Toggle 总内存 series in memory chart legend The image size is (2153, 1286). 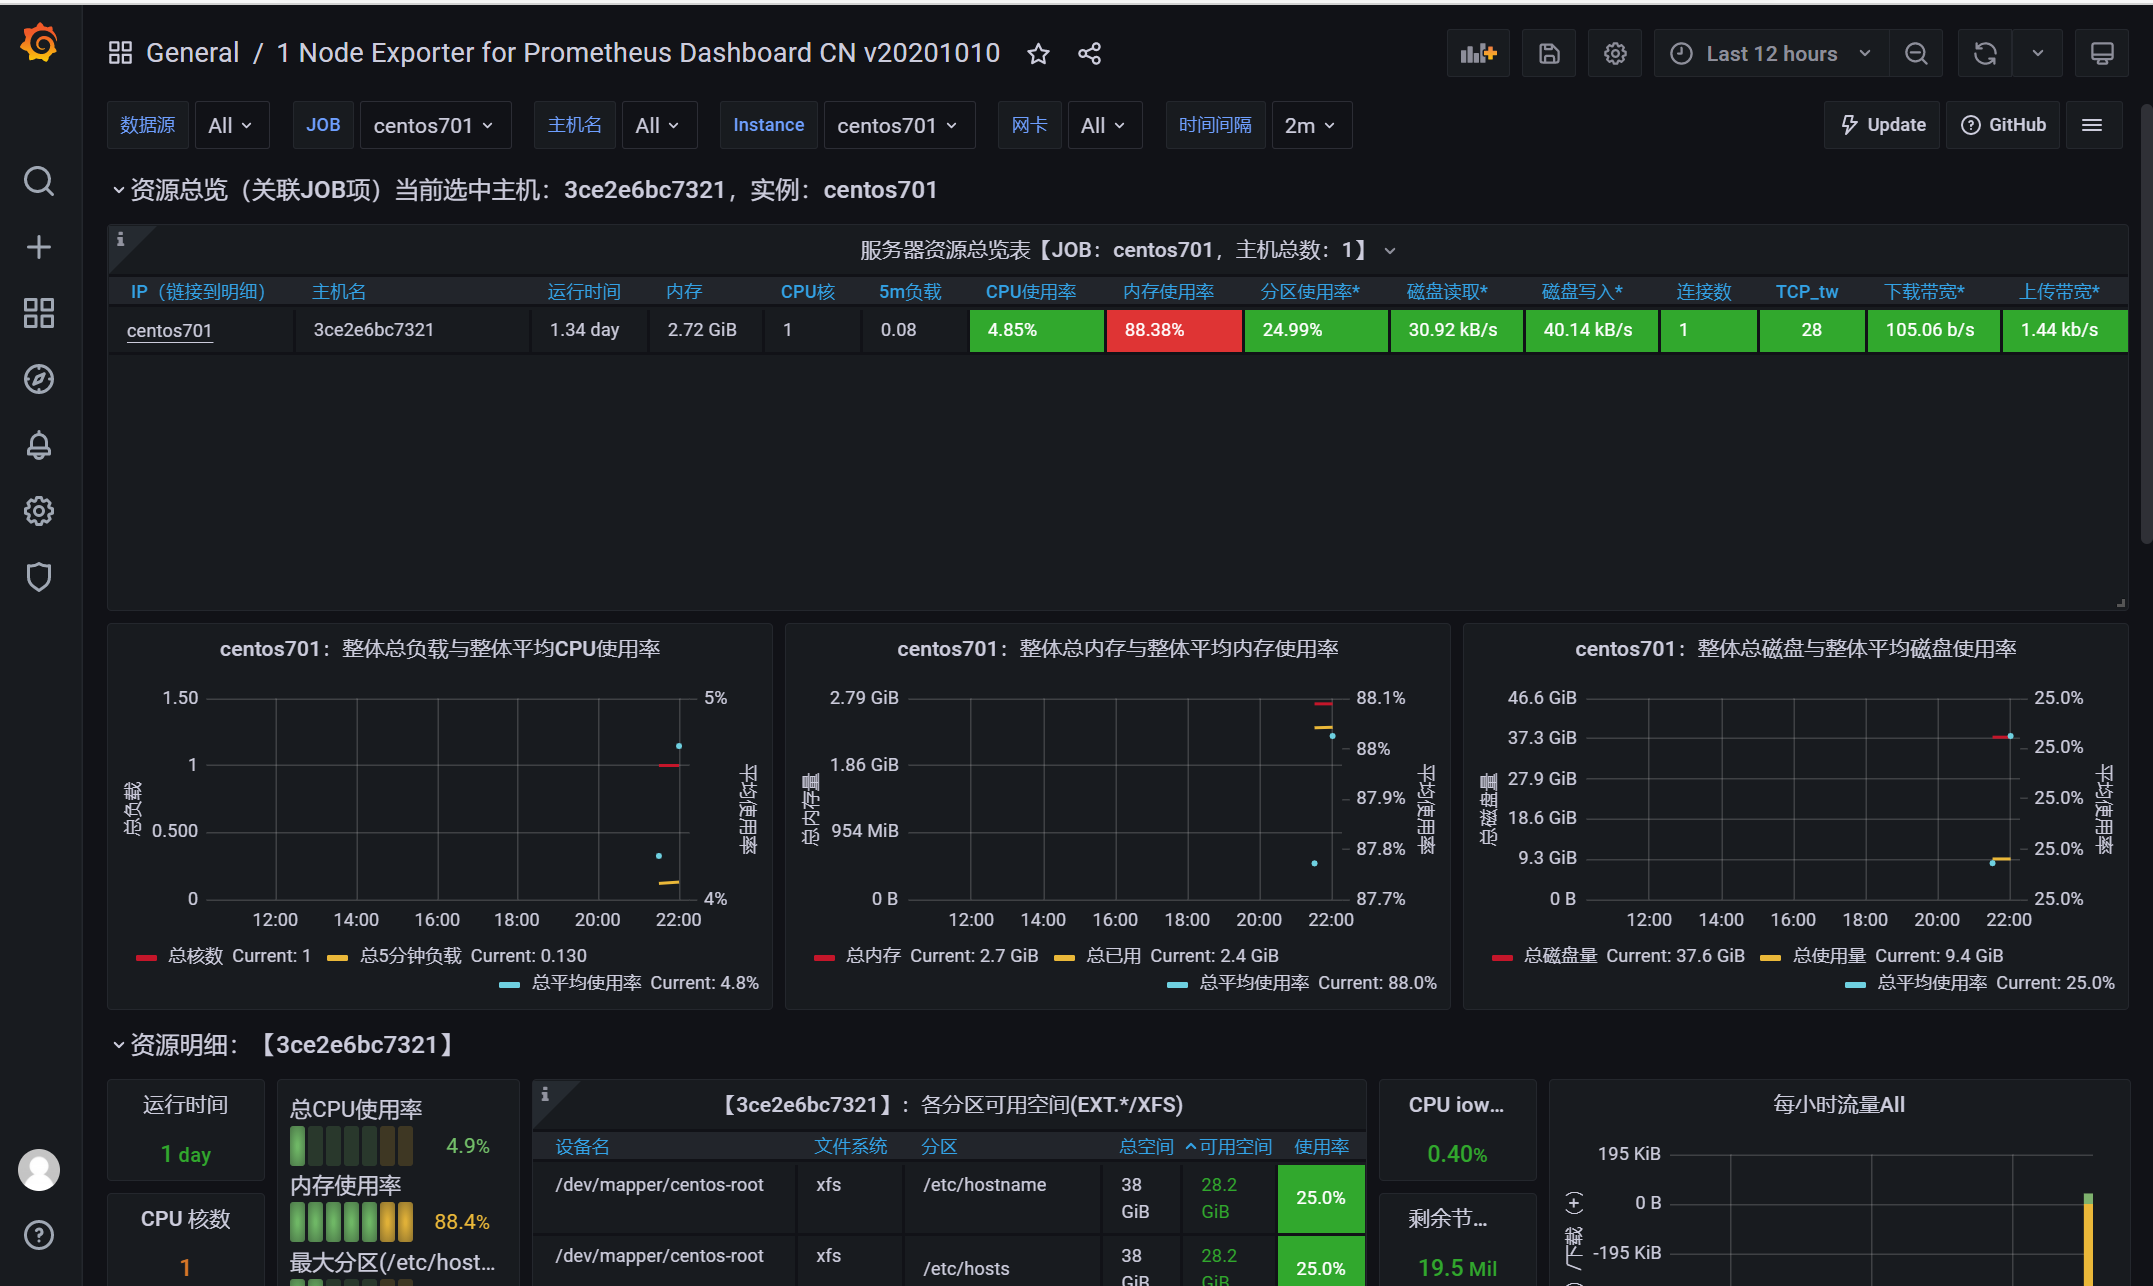click(873, 956)
